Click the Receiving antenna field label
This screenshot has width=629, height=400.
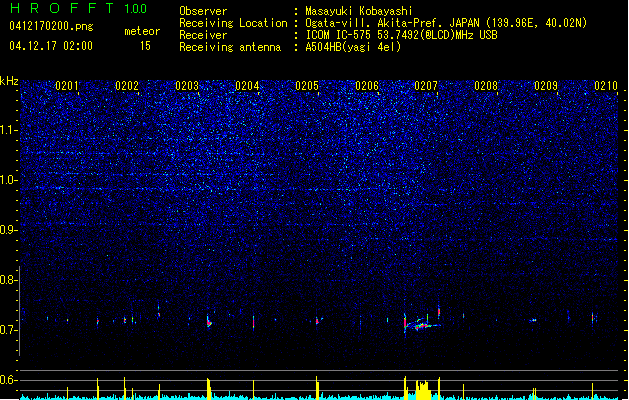[230, 47]
